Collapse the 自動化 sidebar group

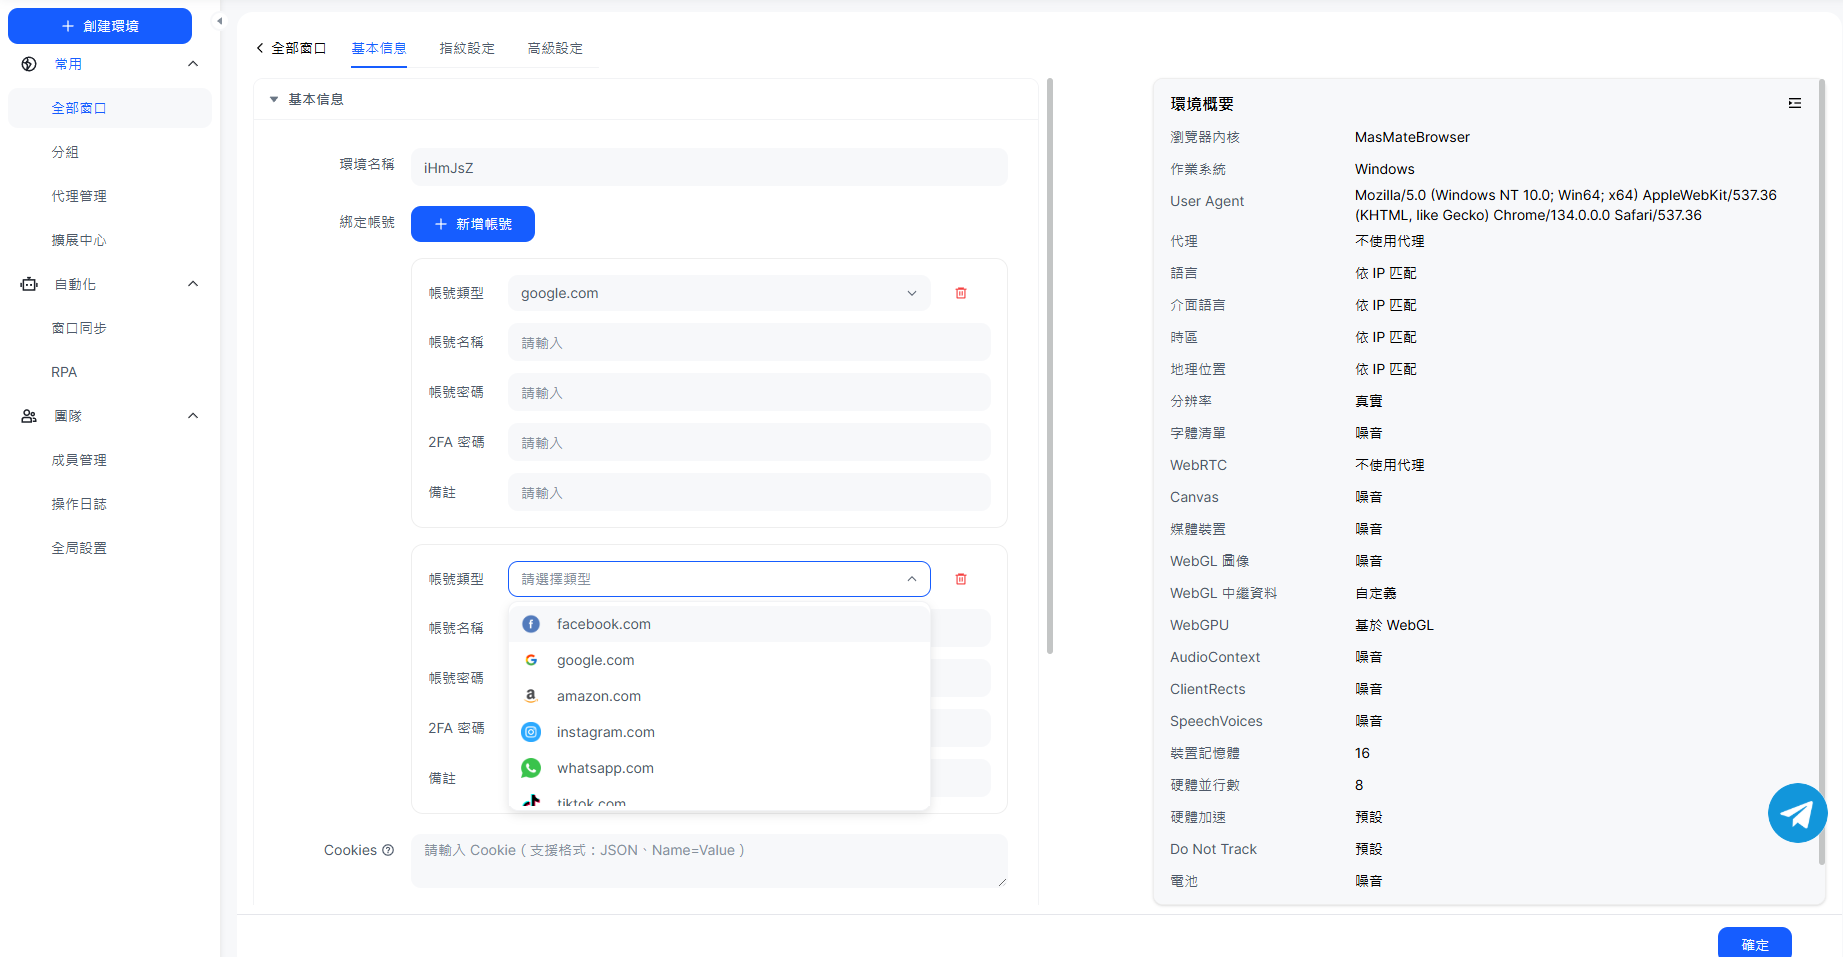coord(193,284)
